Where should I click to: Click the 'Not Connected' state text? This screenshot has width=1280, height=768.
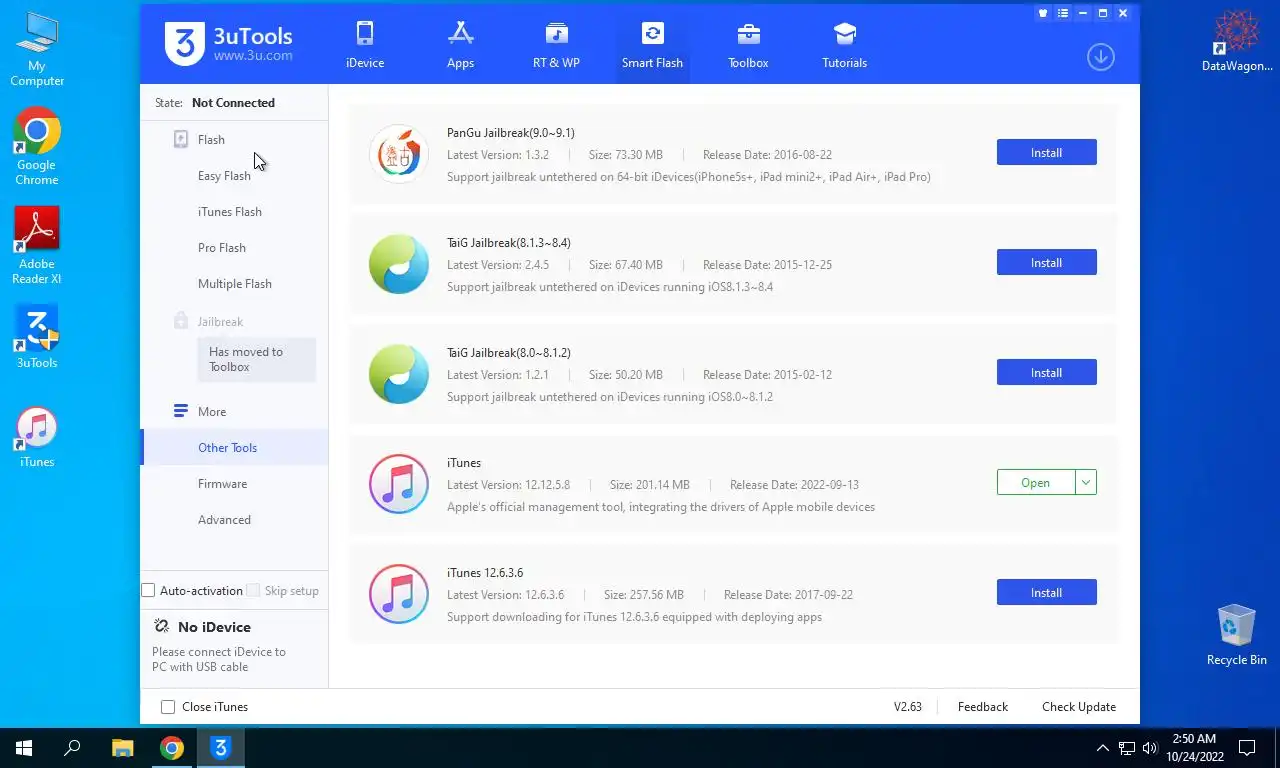(233, 103)
